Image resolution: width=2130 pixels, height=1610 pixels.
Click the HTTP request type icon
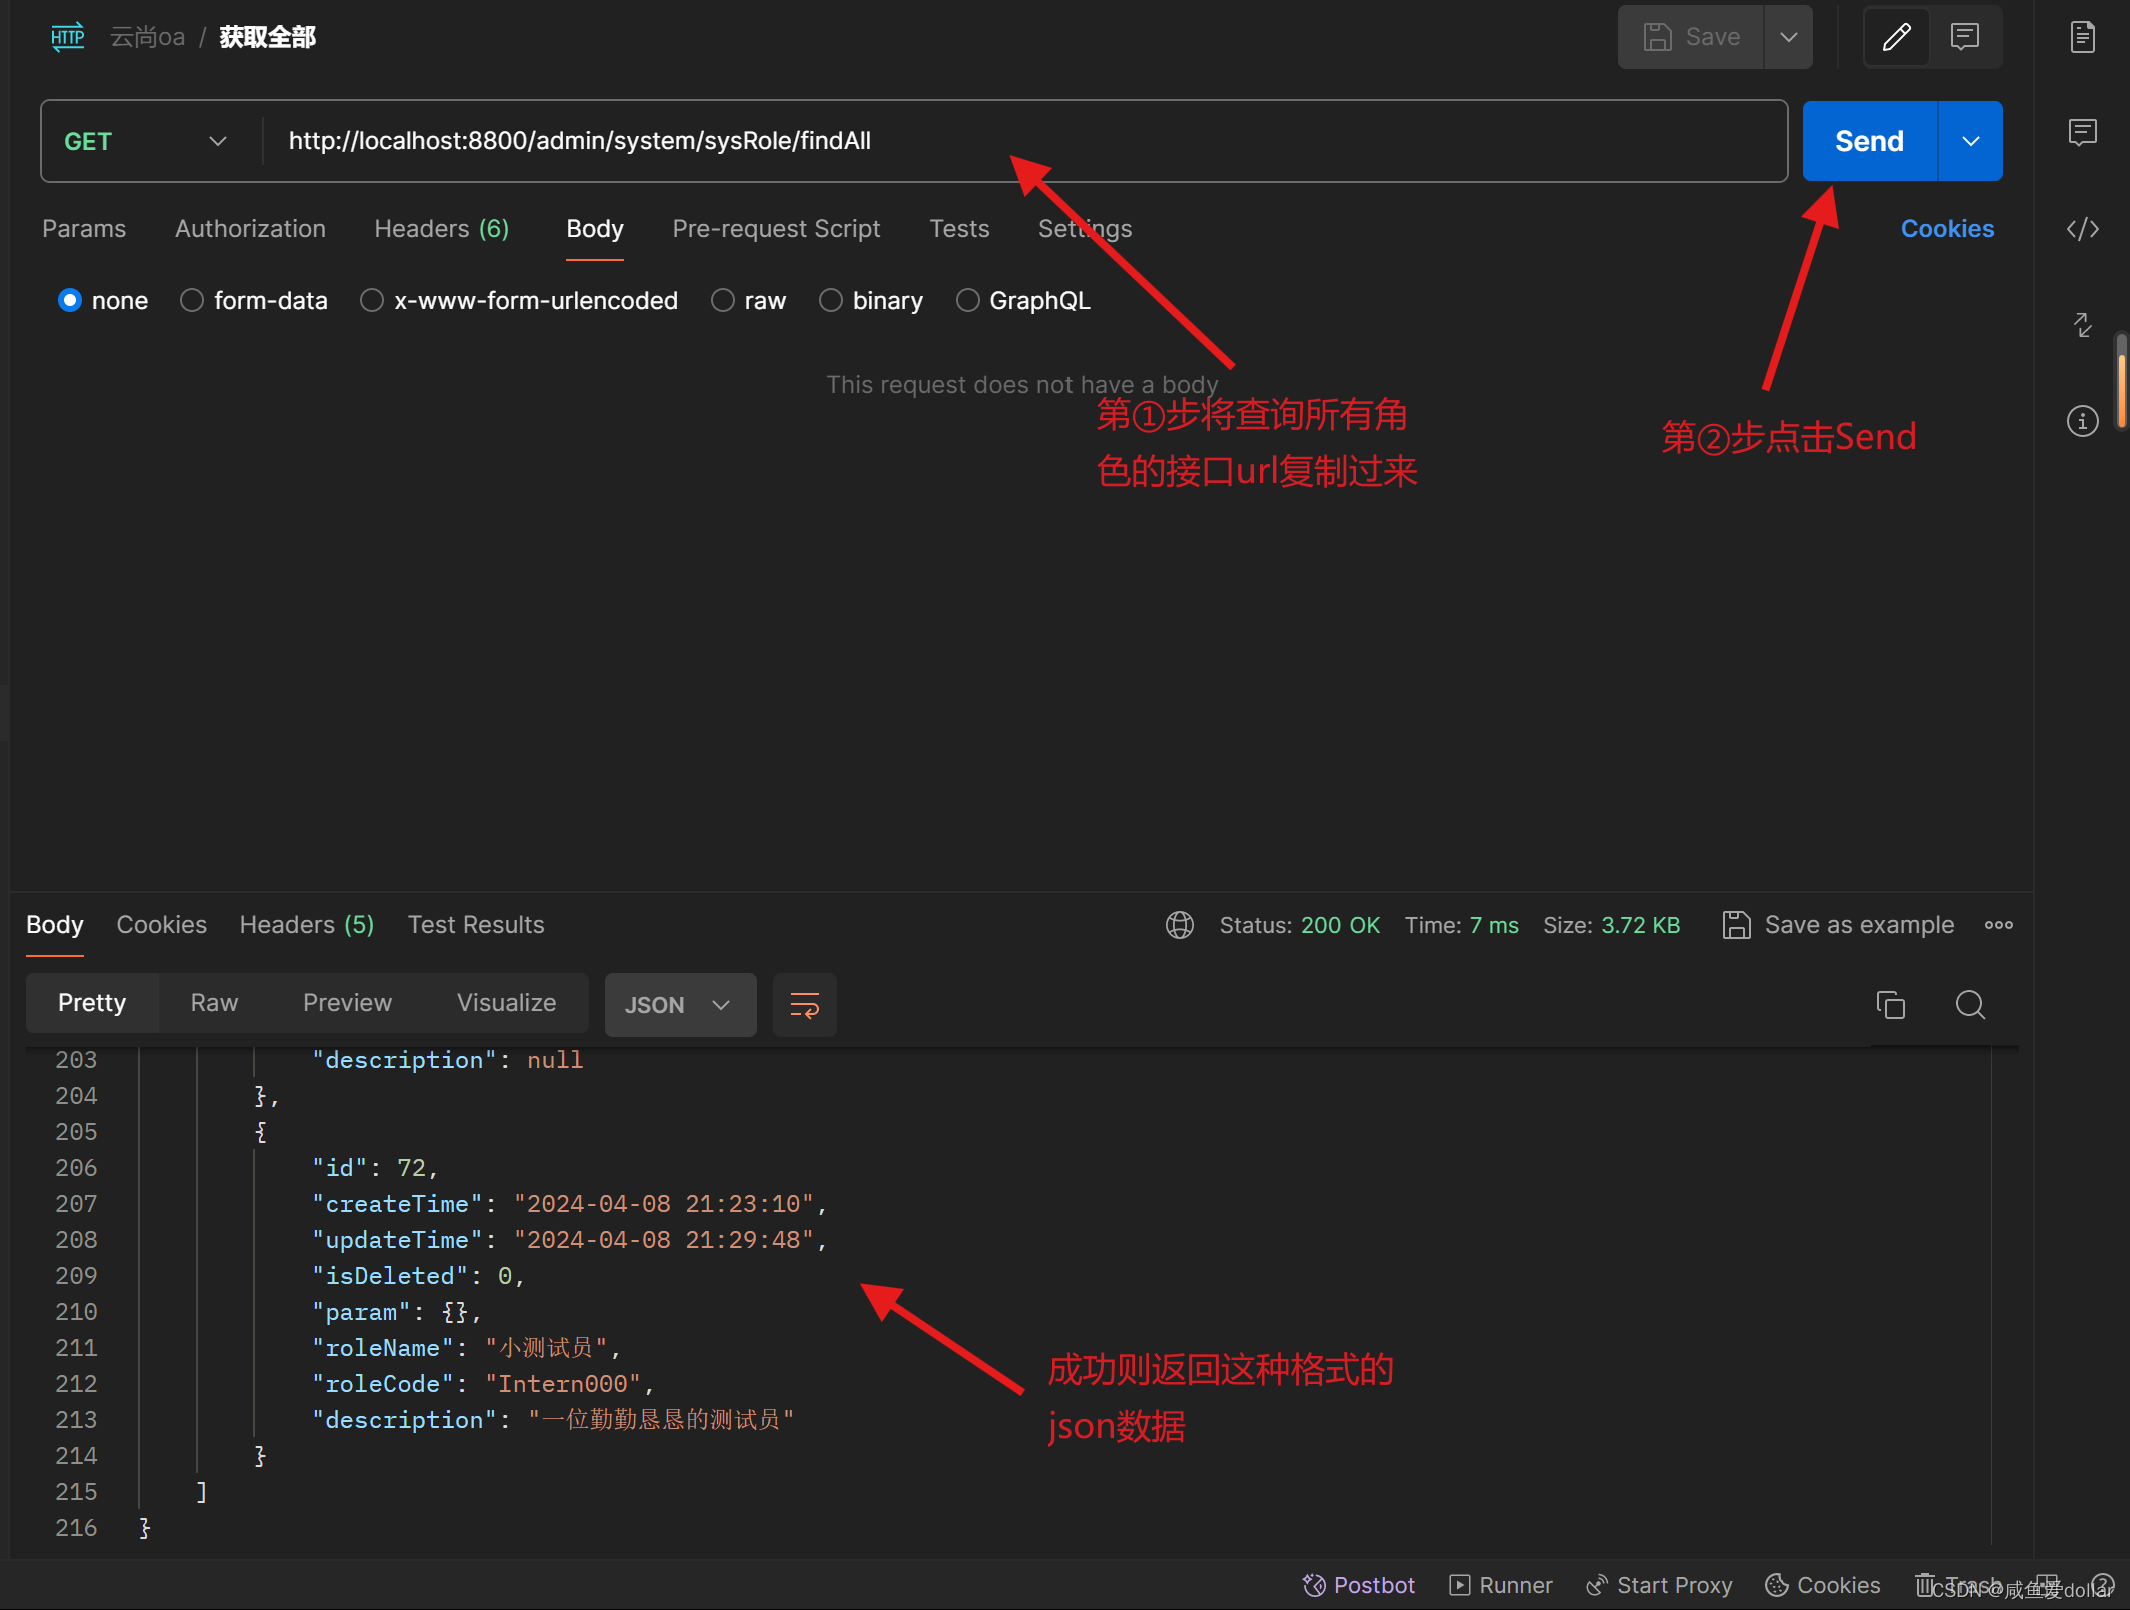point(67,37)
